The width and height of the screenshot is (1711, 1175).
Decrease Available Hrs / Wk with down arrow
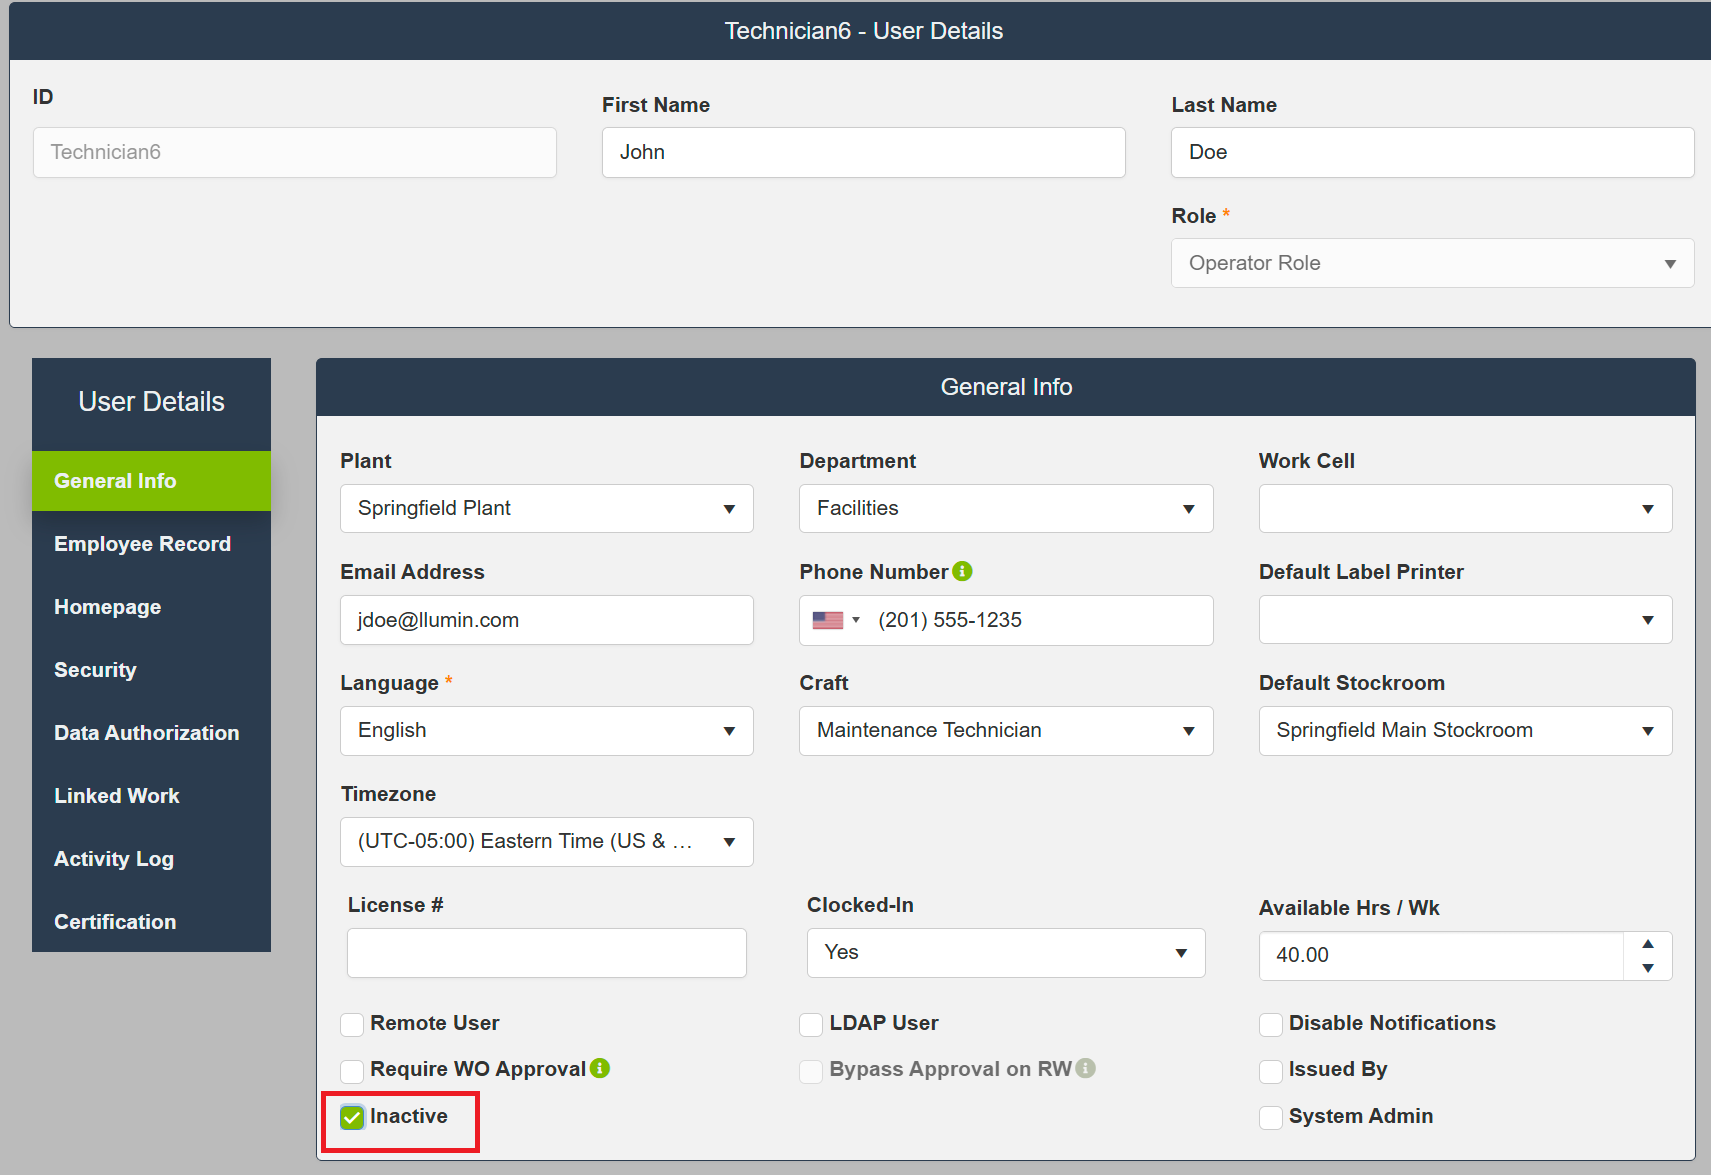[x=1647, y=968]
